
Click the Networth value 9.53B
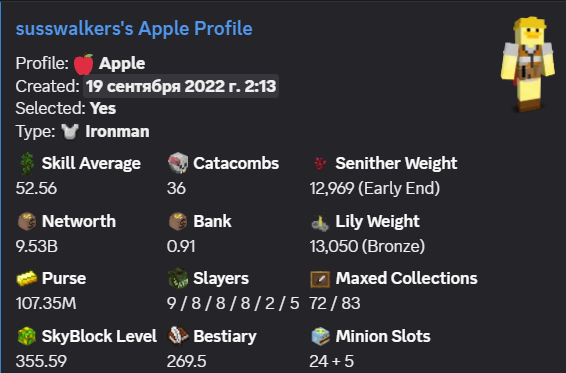[x=36, y=247]
